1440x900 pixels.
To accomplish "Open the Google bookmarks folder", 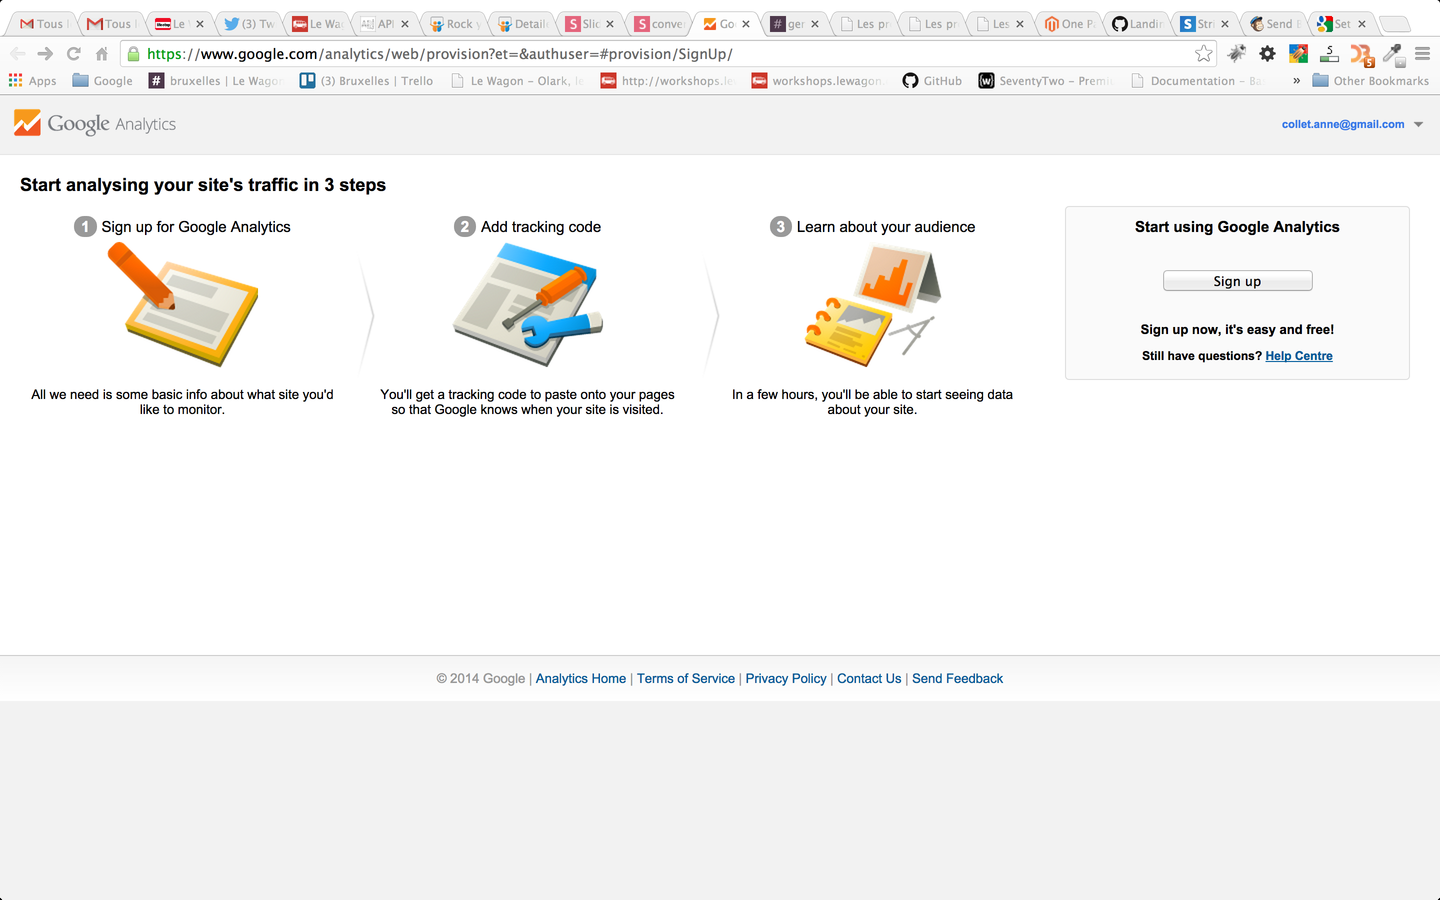I will coord(102,81).
